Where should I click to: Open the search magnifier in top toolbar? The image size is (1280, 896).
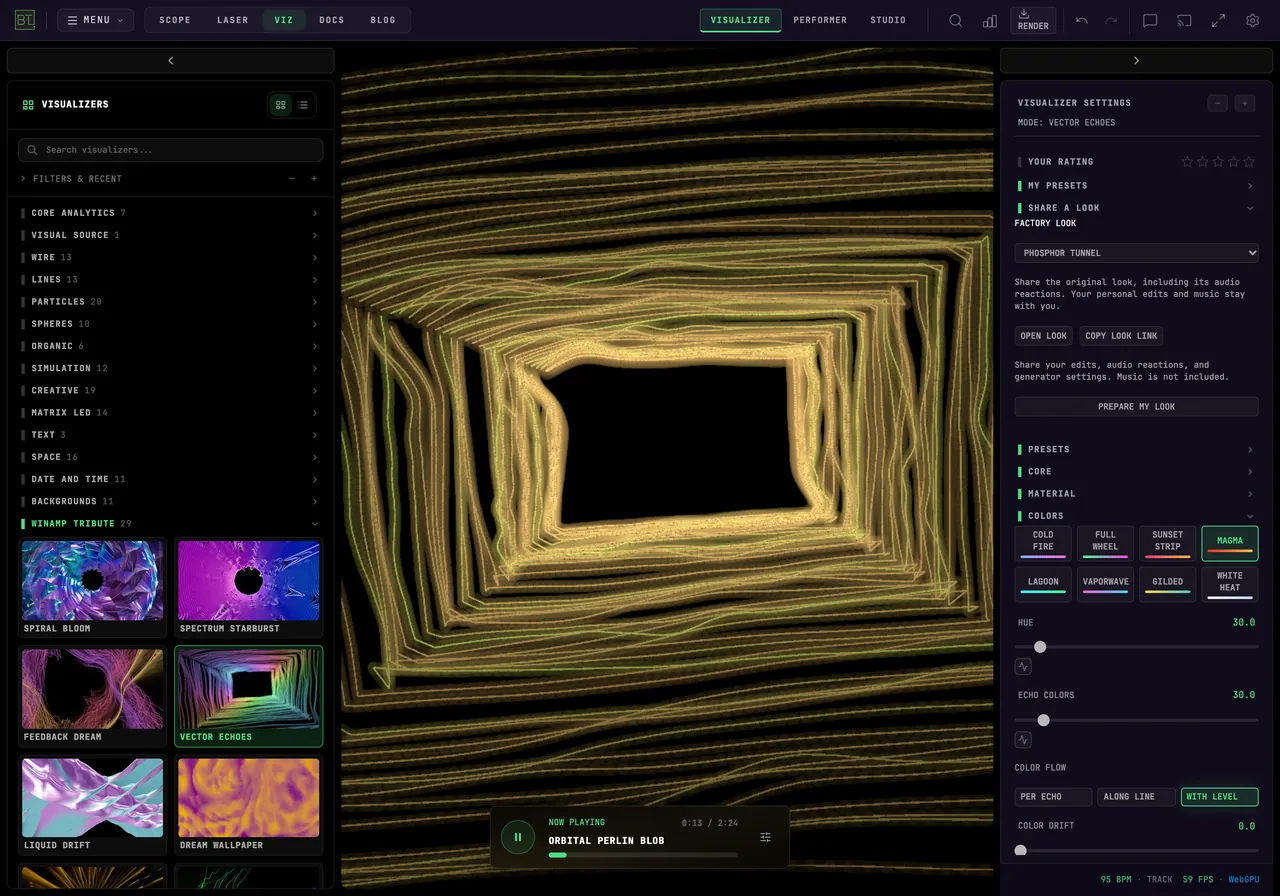pyautogui.click(x=956, y=20)
